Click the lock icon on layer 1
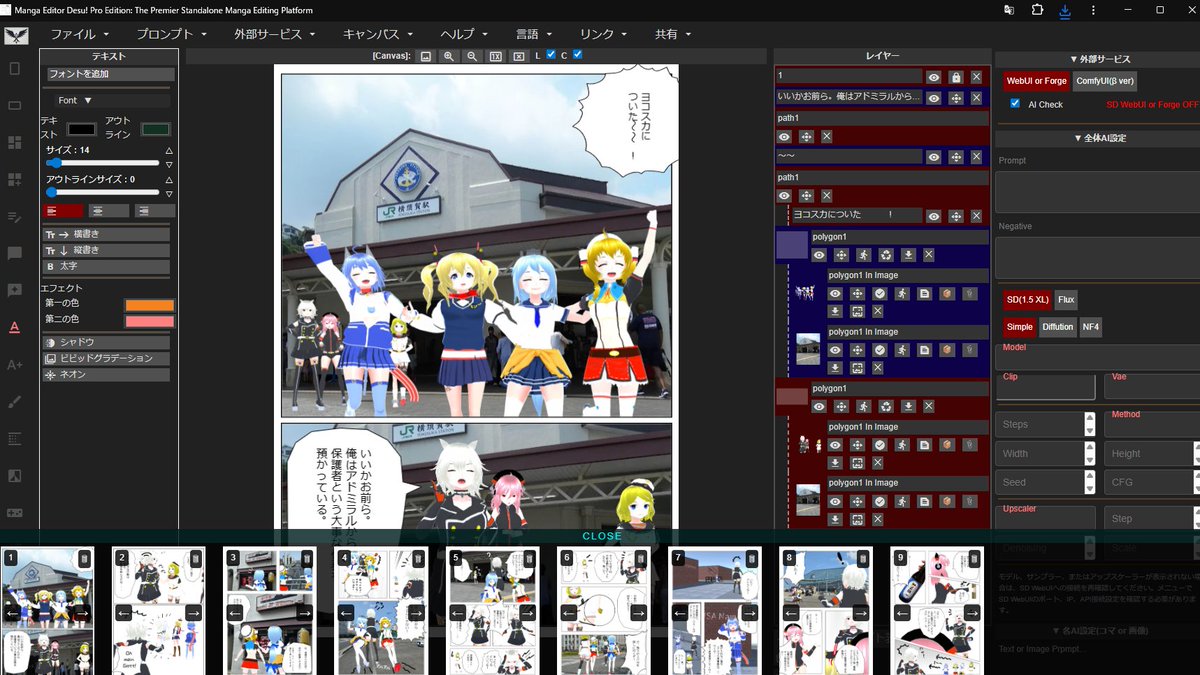The height and width of the screenshot is (675, 1200). tap(956, 77)
